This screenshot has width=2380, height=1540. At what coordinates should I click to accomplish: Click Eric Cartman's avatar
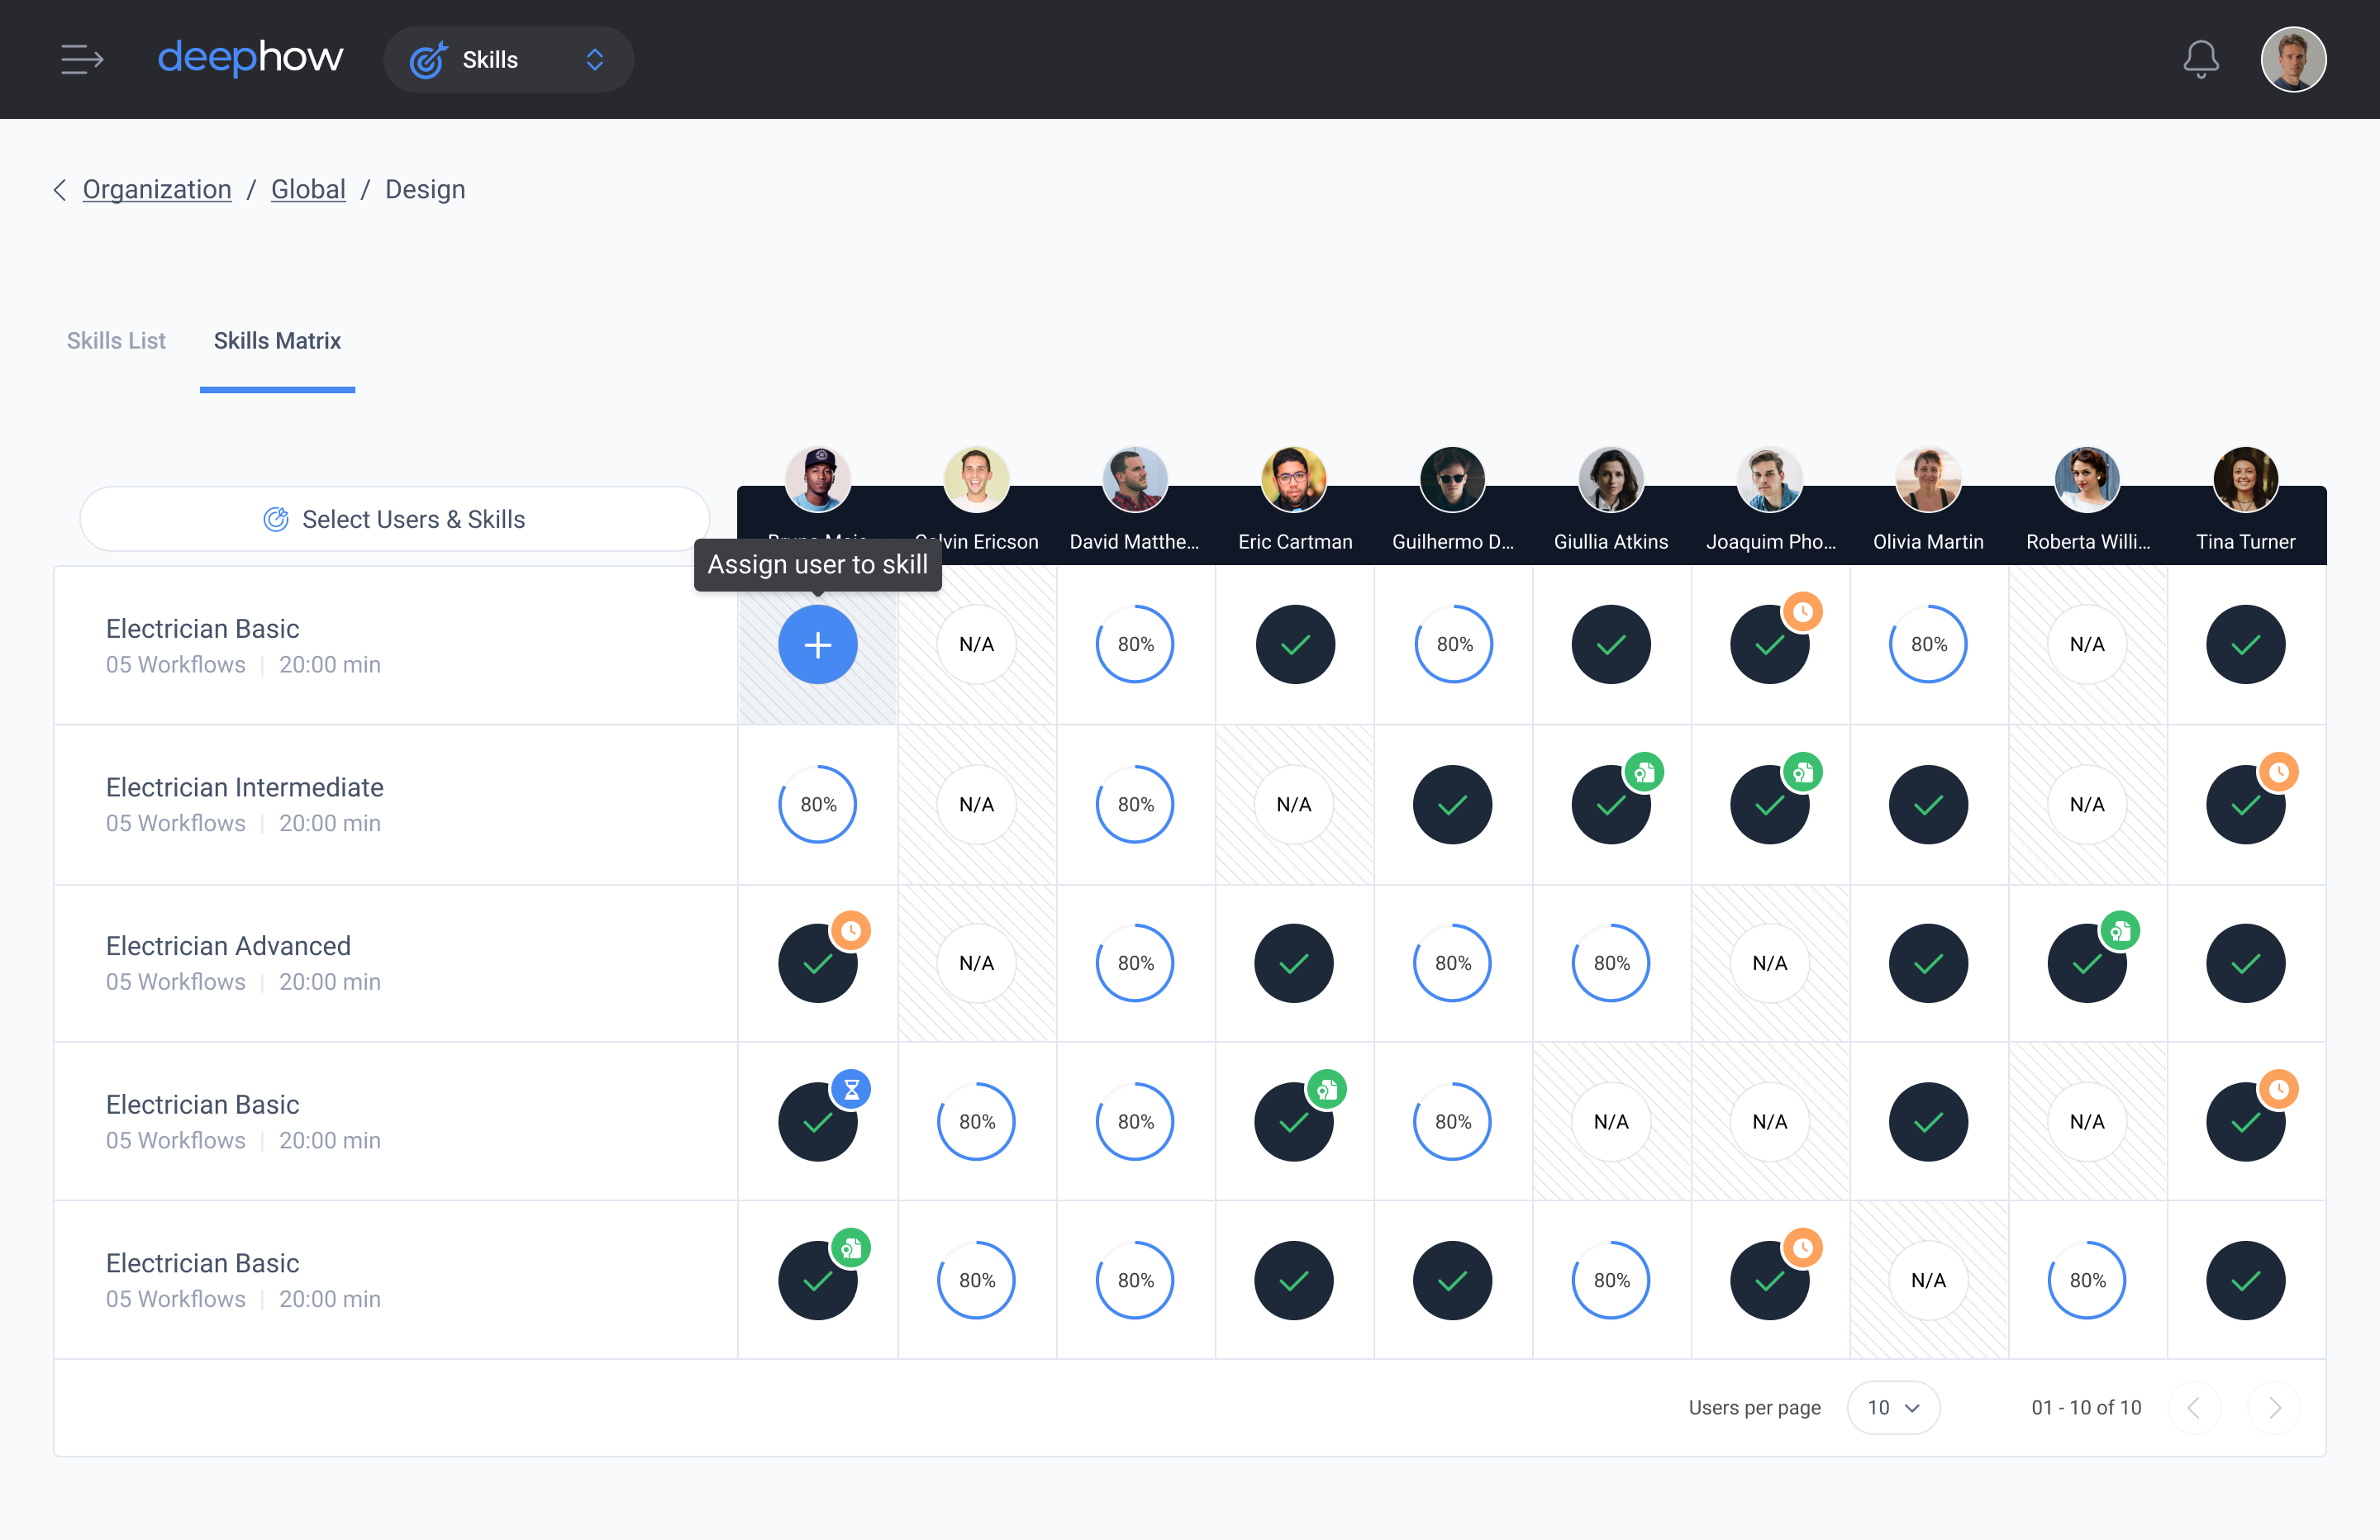point(1293,479)
